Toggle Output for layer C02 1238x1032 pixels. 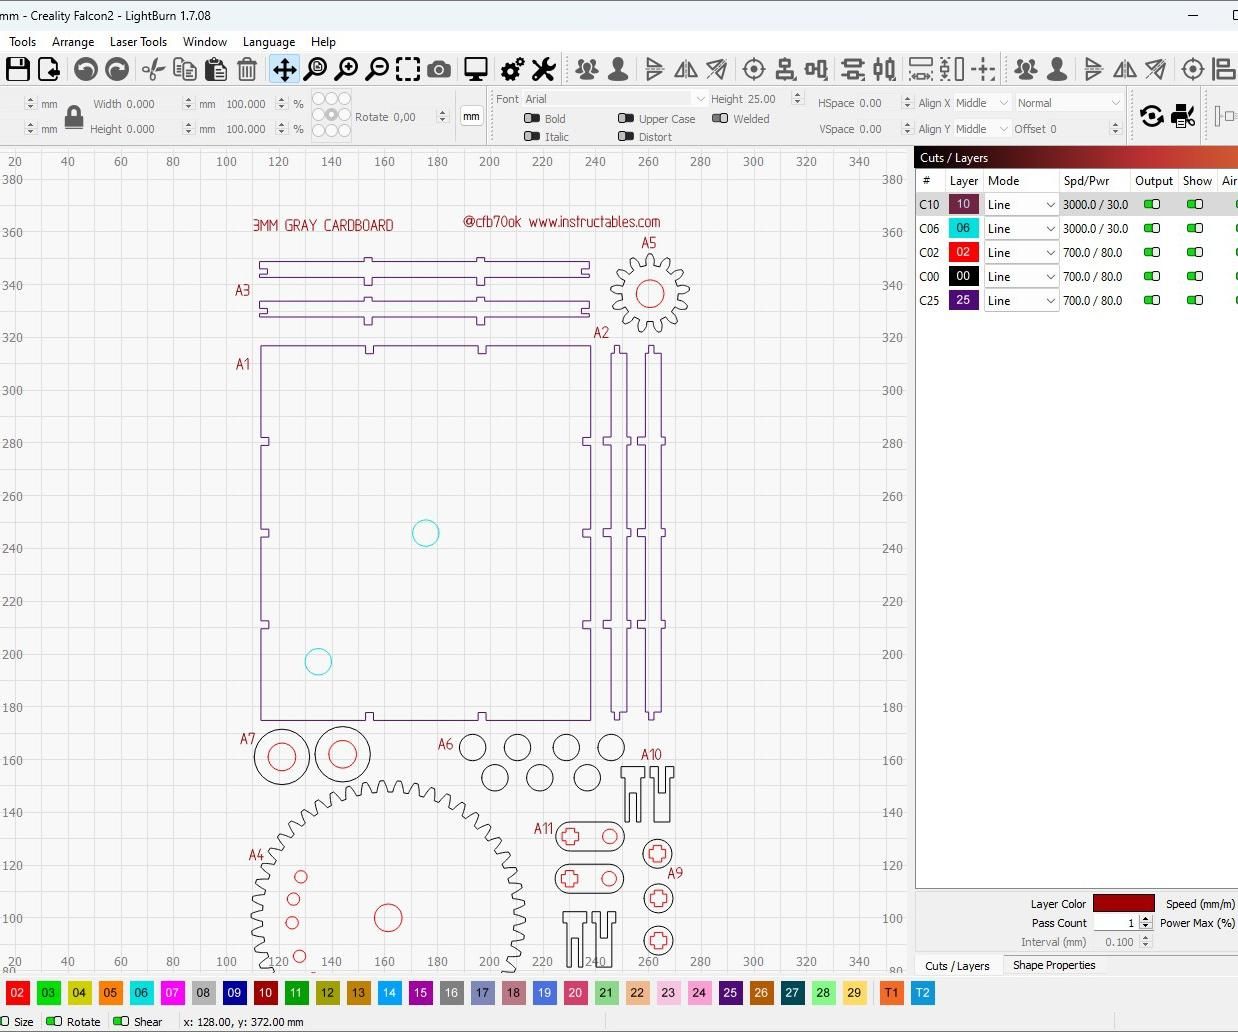point(1152,252)
